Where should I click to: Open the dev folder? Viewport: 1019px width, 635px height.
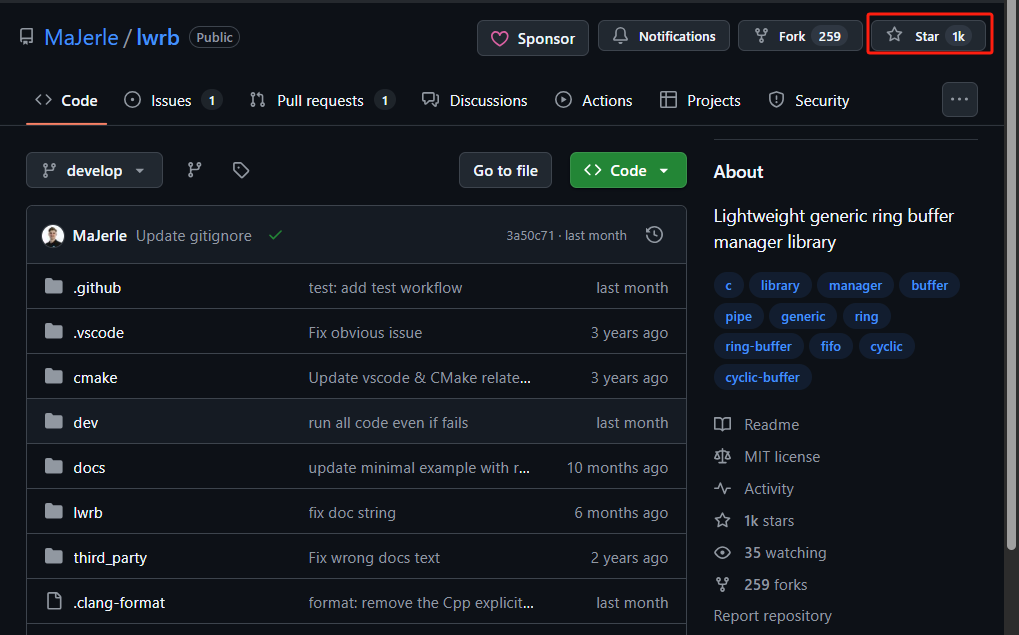pos(86,422)
